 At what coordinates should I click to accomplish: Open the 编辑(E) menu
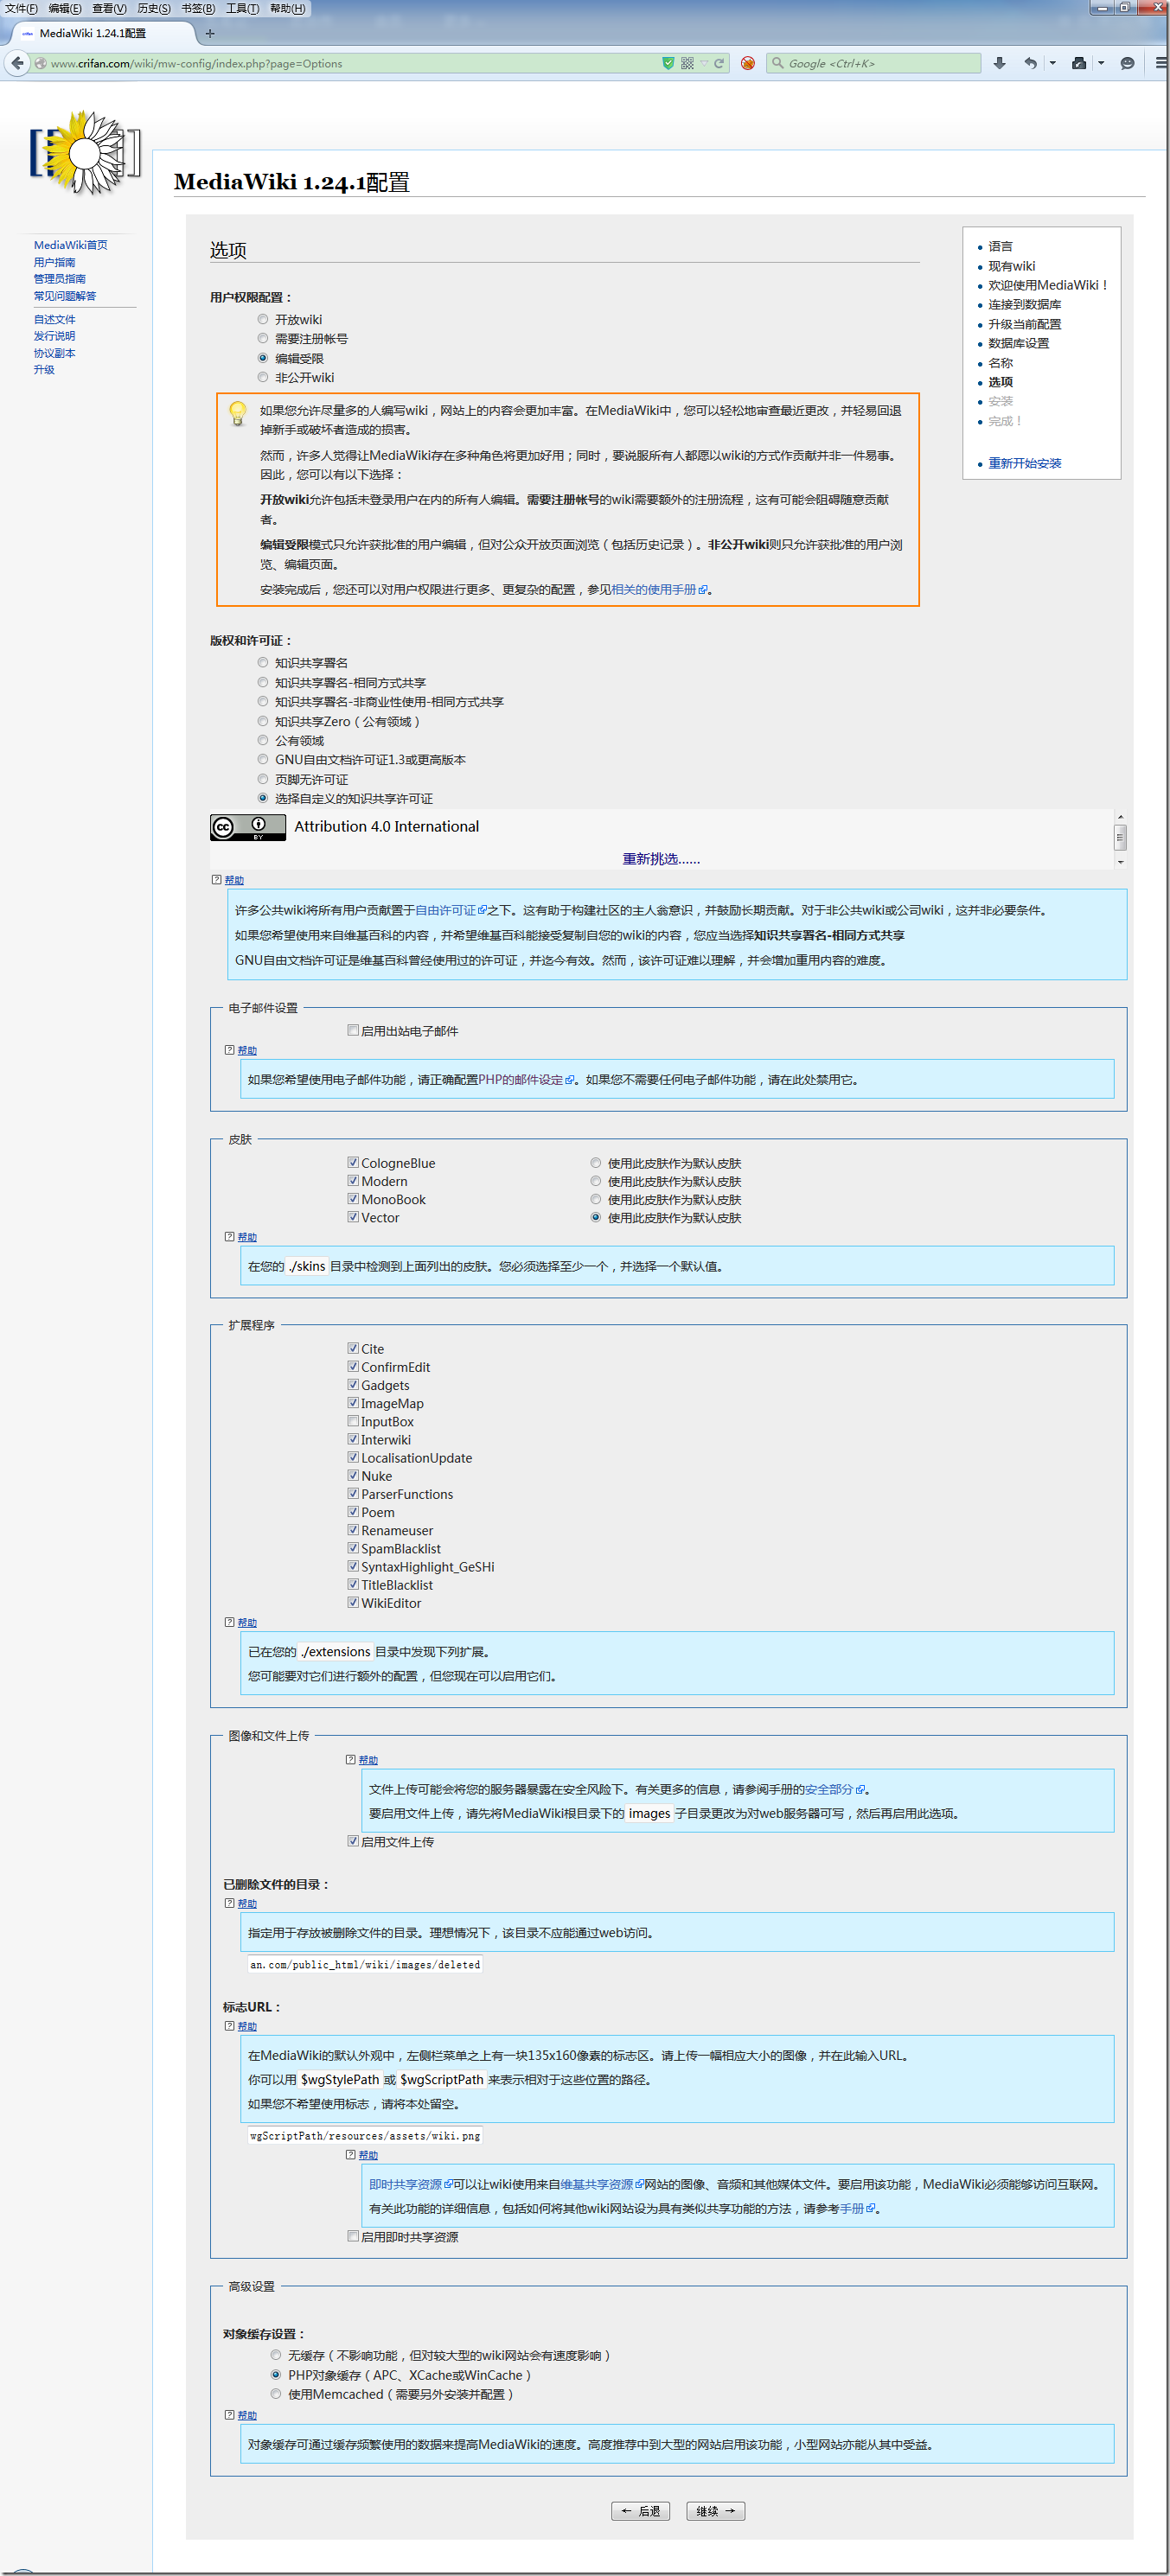(x=65, y=9)
